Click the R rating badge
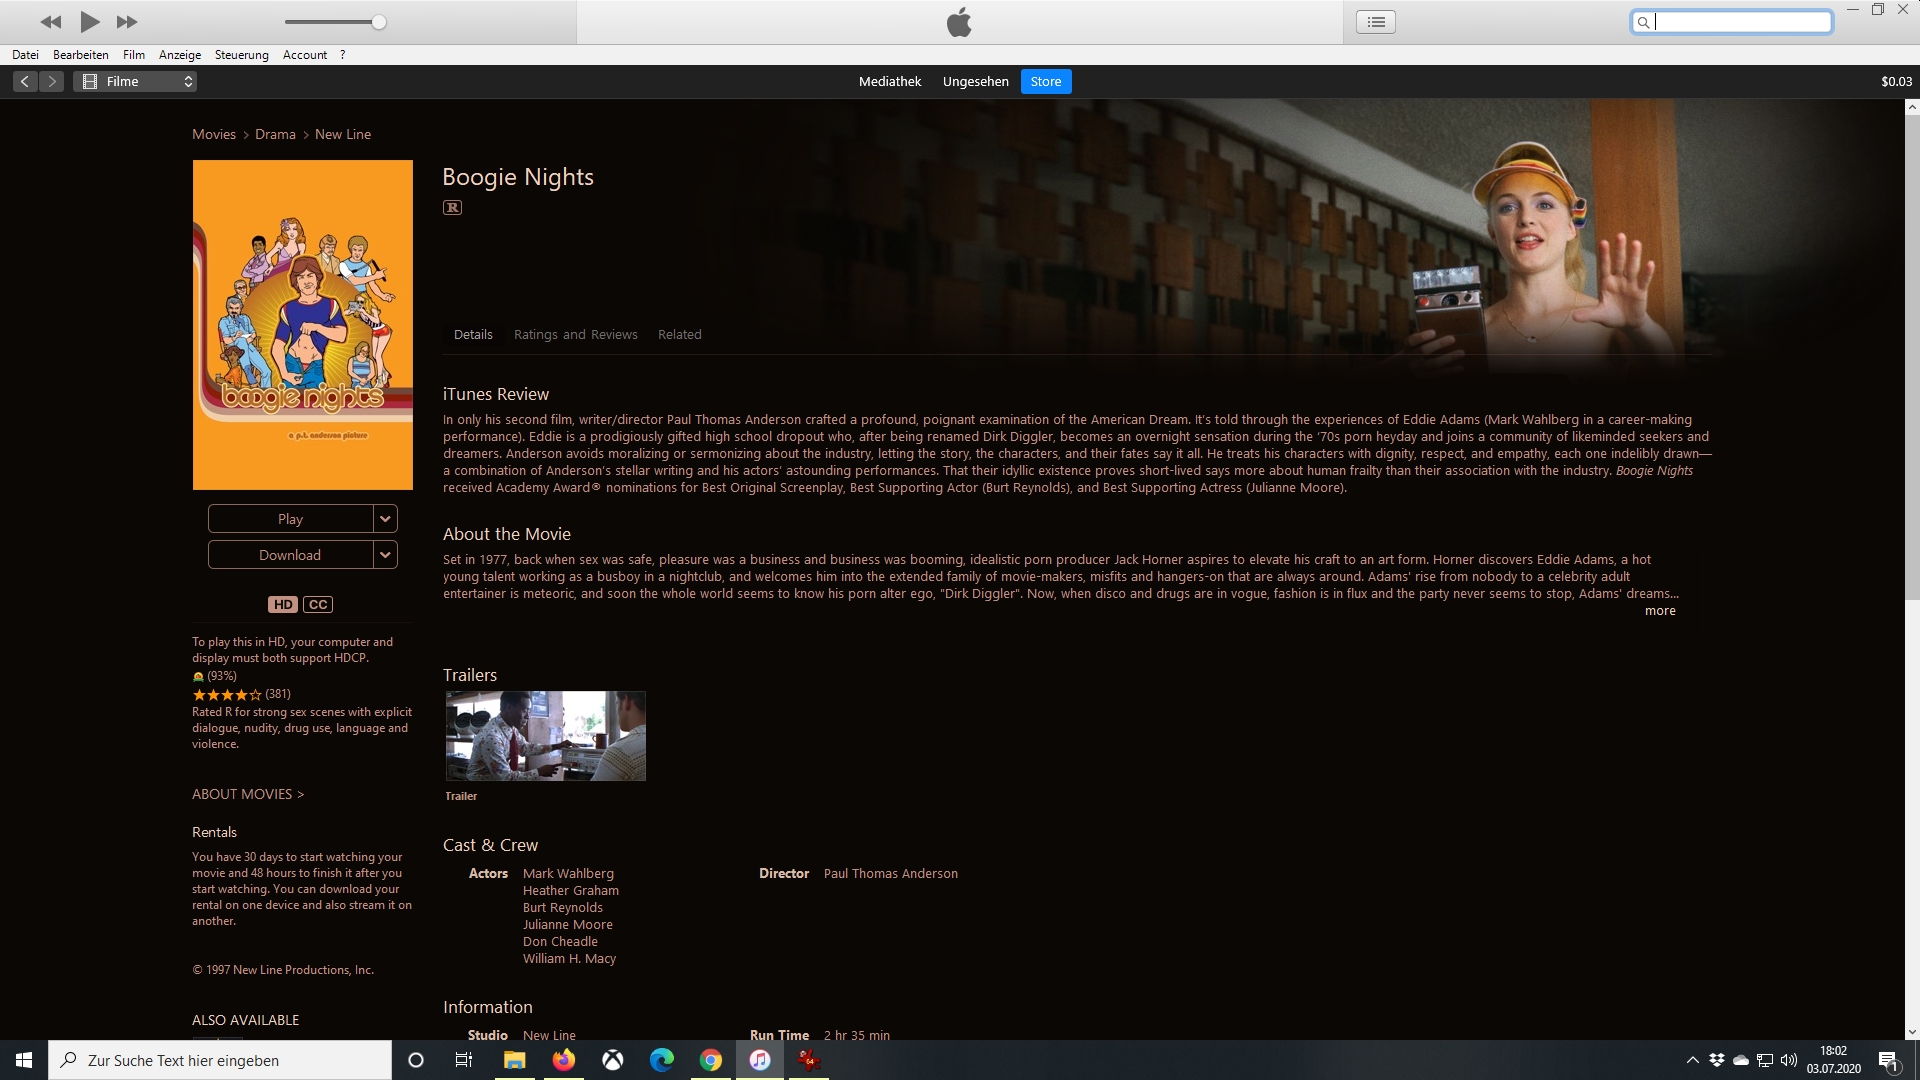Image resolution: width=1920 pixels, height=1080 pixels. pos(452,208)
